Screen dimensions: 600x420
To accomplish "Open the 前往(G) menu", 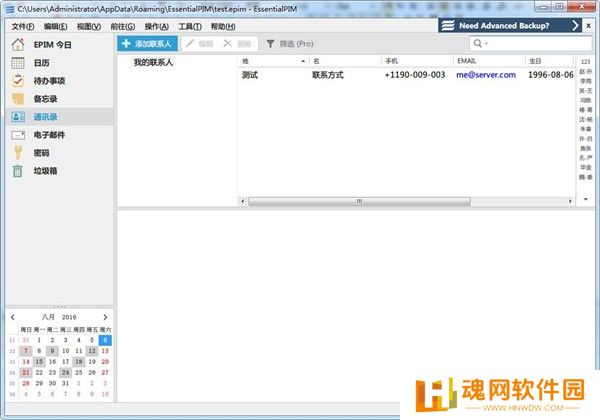I will coord(122,26).
